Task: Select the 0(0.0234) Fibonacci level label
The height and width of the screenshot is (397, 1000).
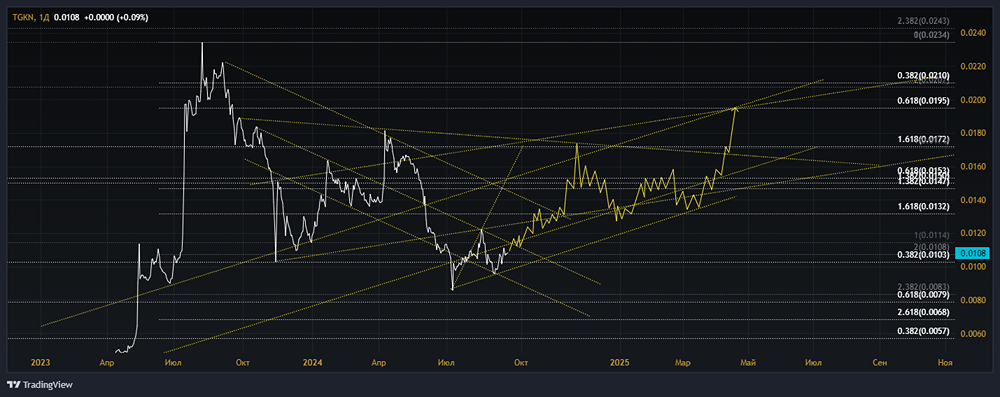Action: (932, 35)
